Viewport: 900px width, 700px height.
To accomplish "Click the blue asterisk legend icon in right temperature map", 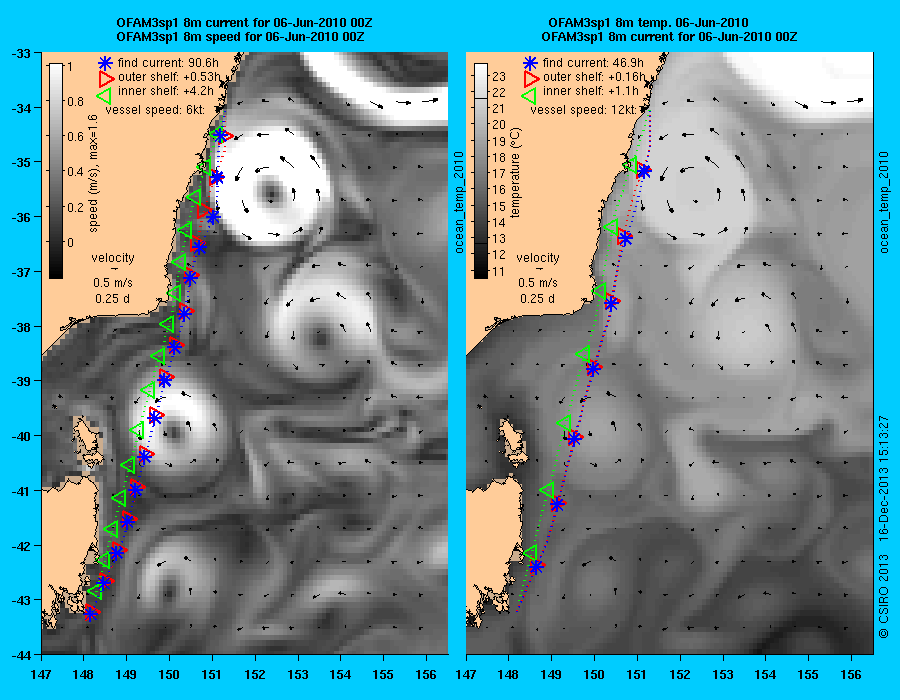I will pyautogui.click(x=530, y=63).
